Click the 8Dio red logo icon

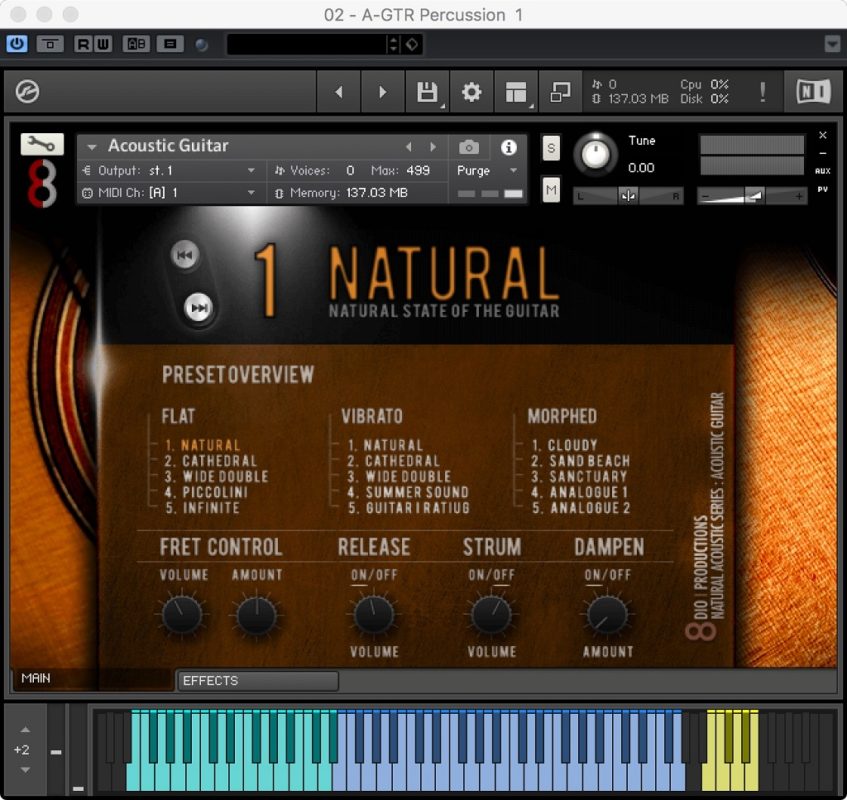42,184
